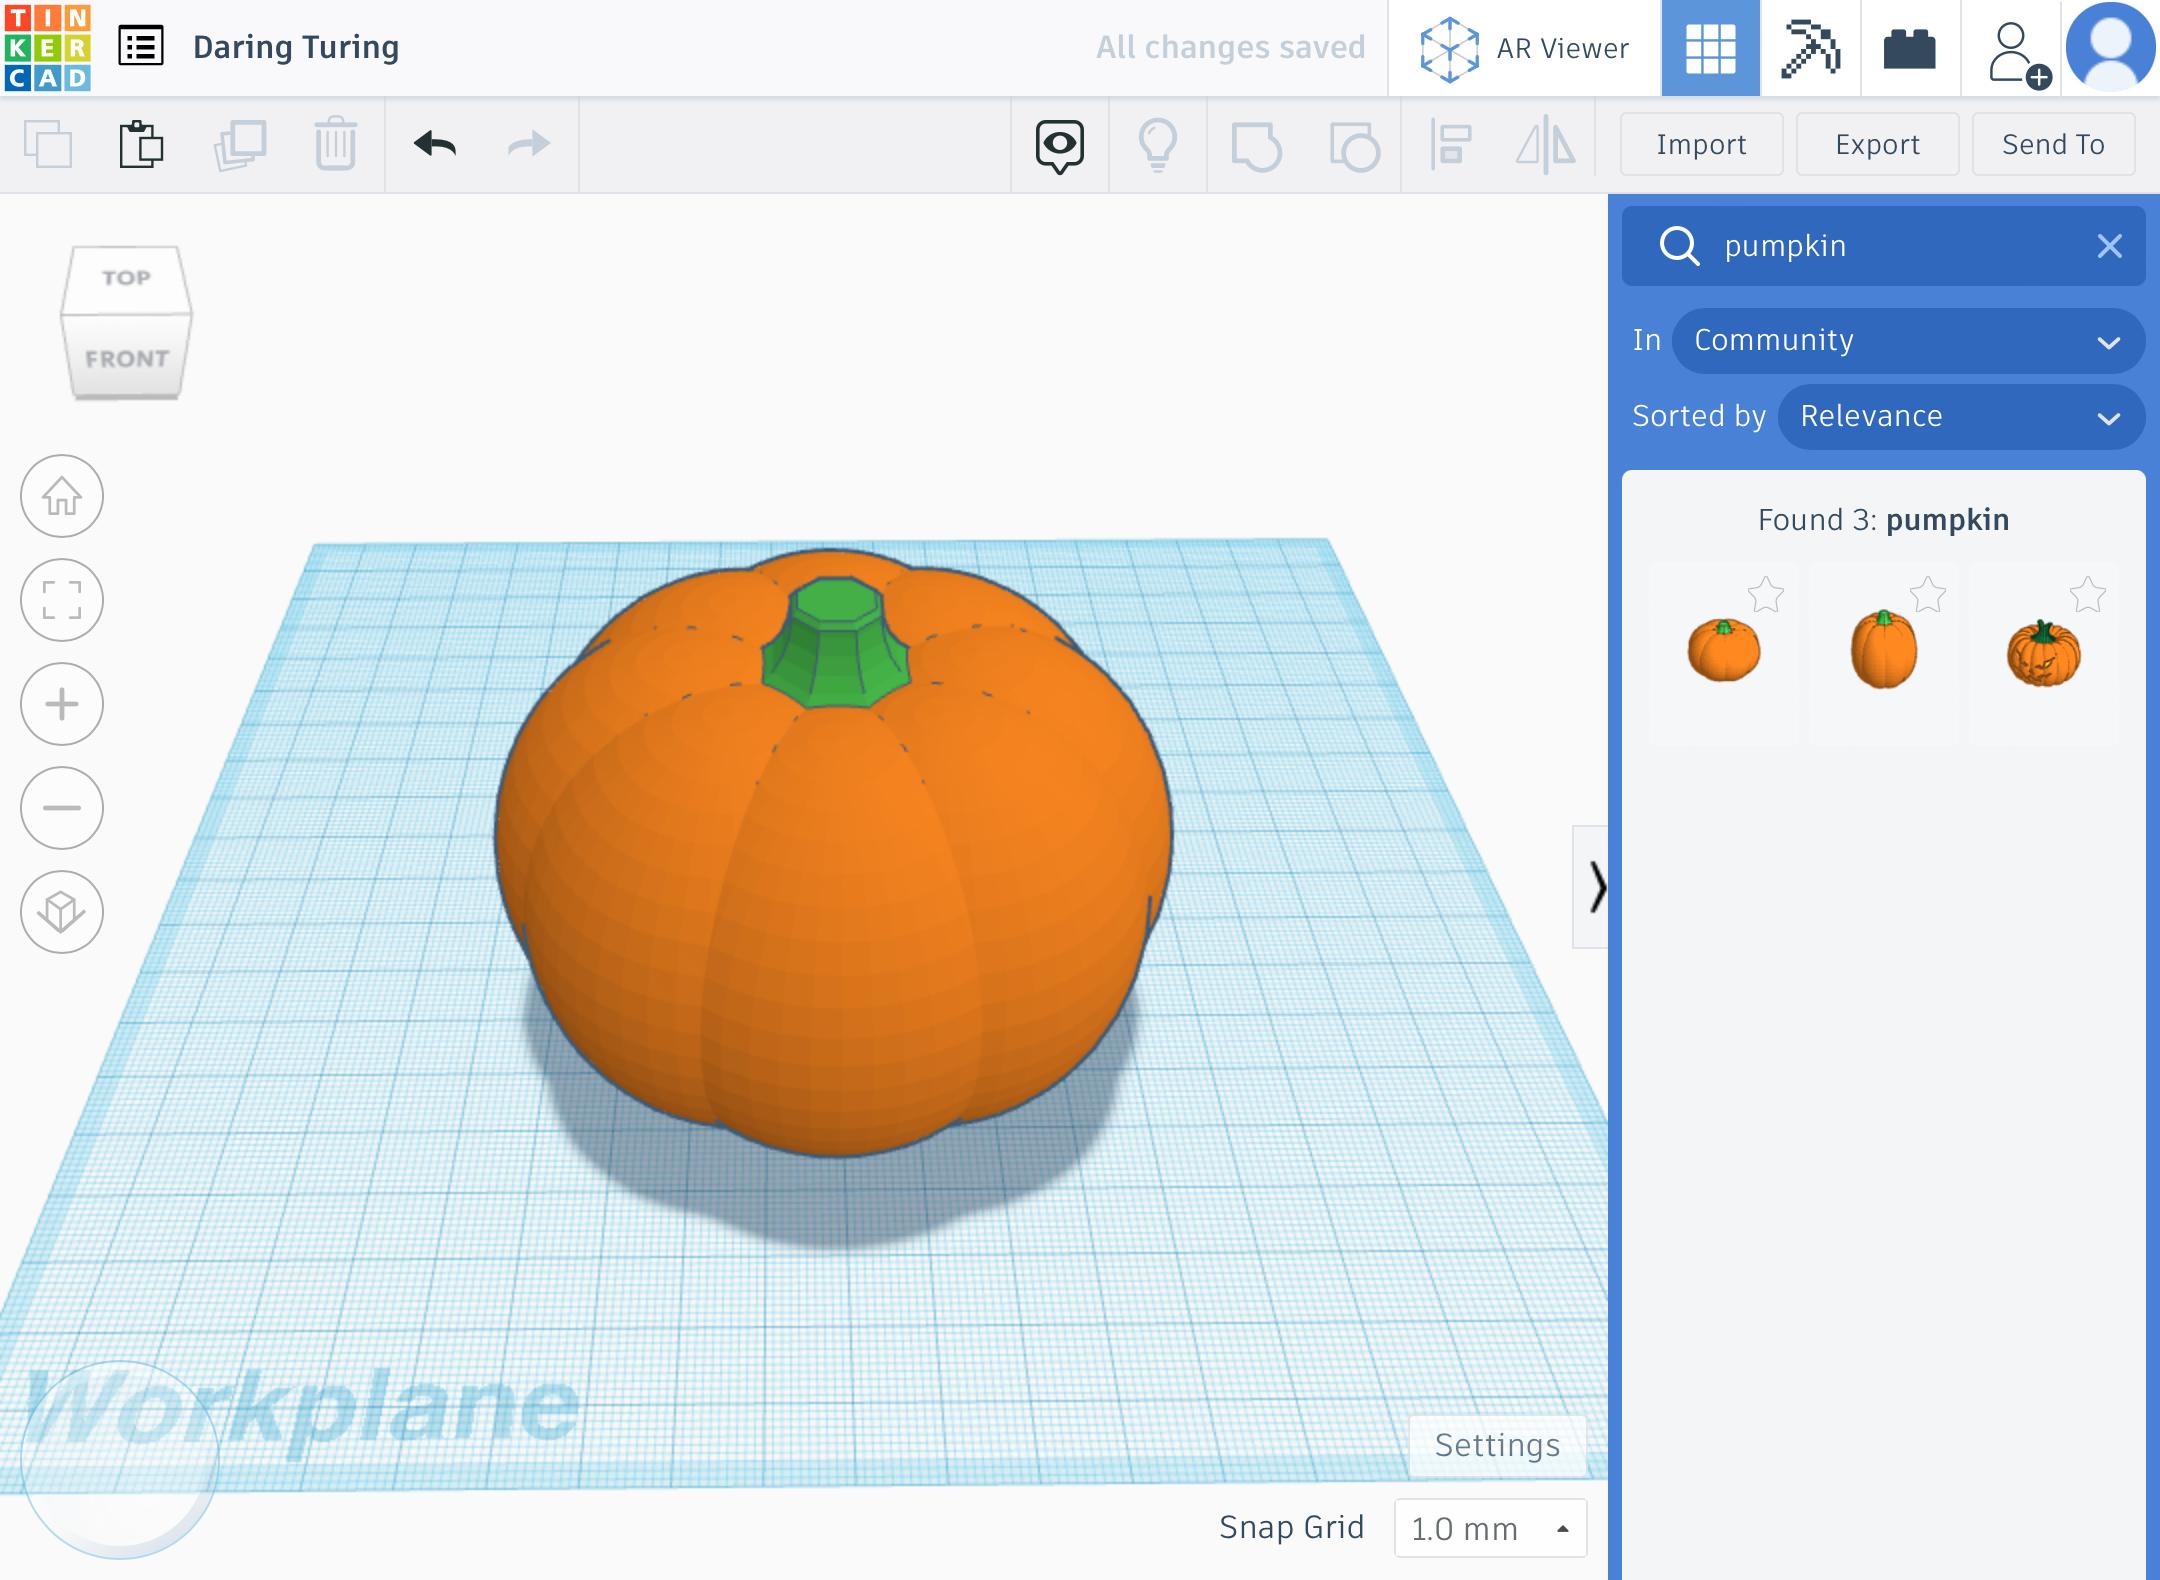Click the Export button
Image resolution: width=2160 pixels, height=1580 pixels.
point(1877,144)
